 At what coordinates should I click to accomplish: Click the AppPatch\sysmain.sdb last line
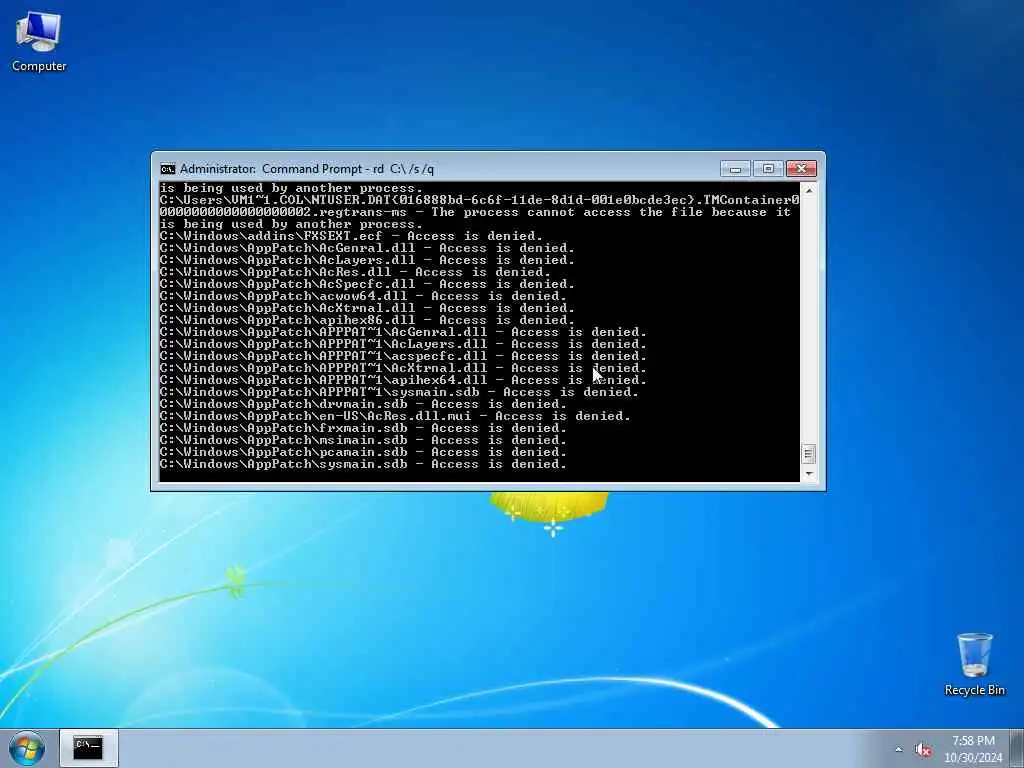pos(363,464)
